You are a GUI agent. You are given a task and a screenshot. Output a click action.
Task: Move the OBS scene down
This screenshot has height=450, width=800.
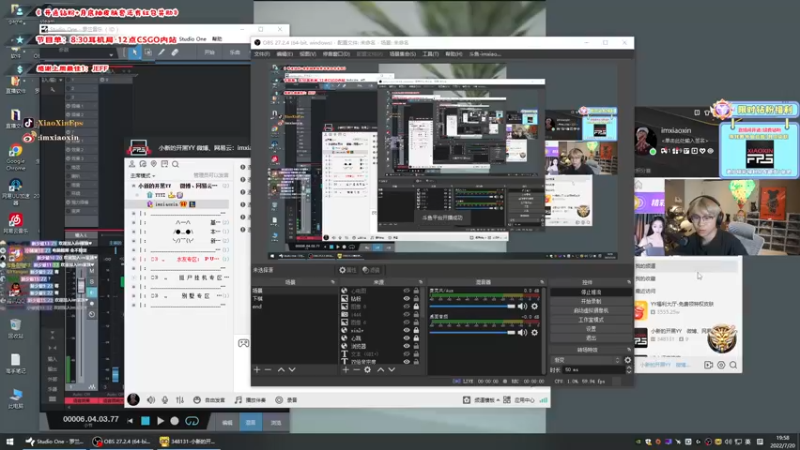tap(292, 369)
